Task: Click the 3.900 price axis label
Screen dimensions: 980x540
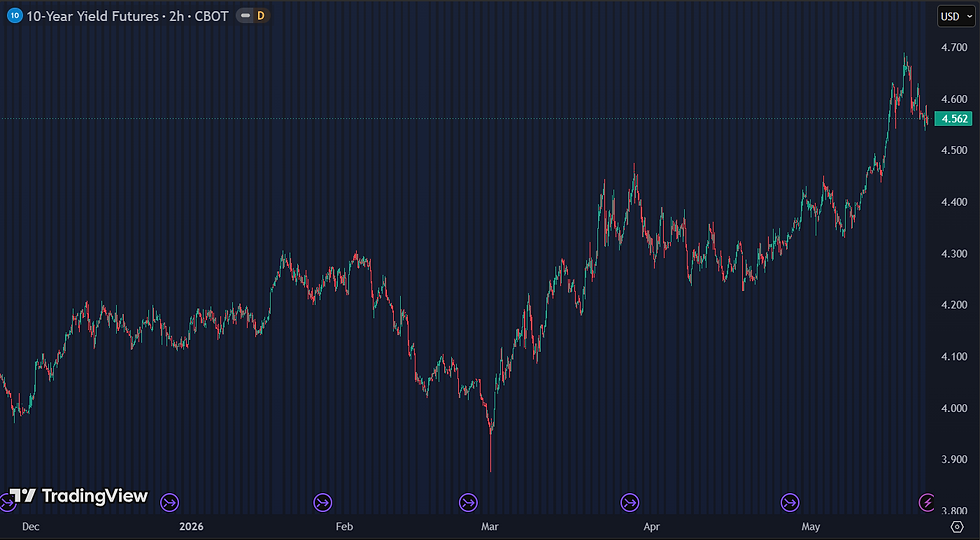Action: [954, 459]
